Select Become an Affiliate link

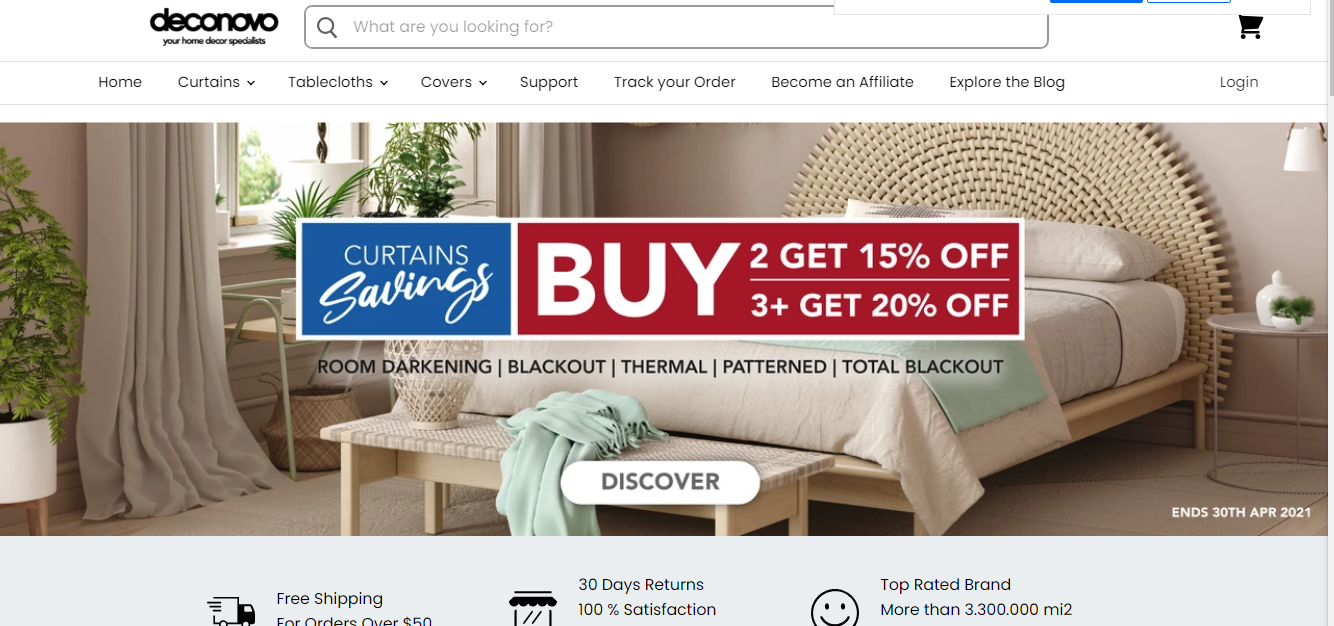pos(842,82)
